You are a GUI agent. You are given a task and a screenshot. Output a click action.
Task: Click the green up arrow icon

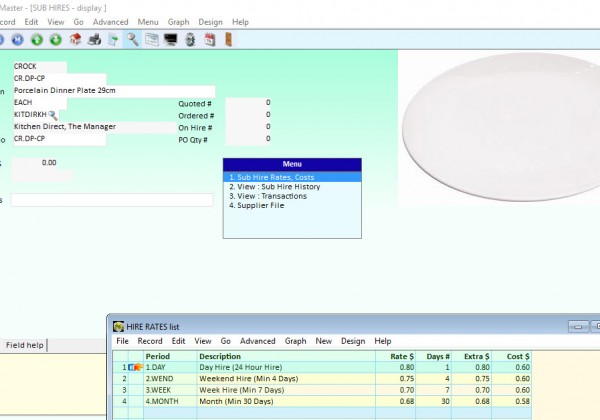point(37,39)
